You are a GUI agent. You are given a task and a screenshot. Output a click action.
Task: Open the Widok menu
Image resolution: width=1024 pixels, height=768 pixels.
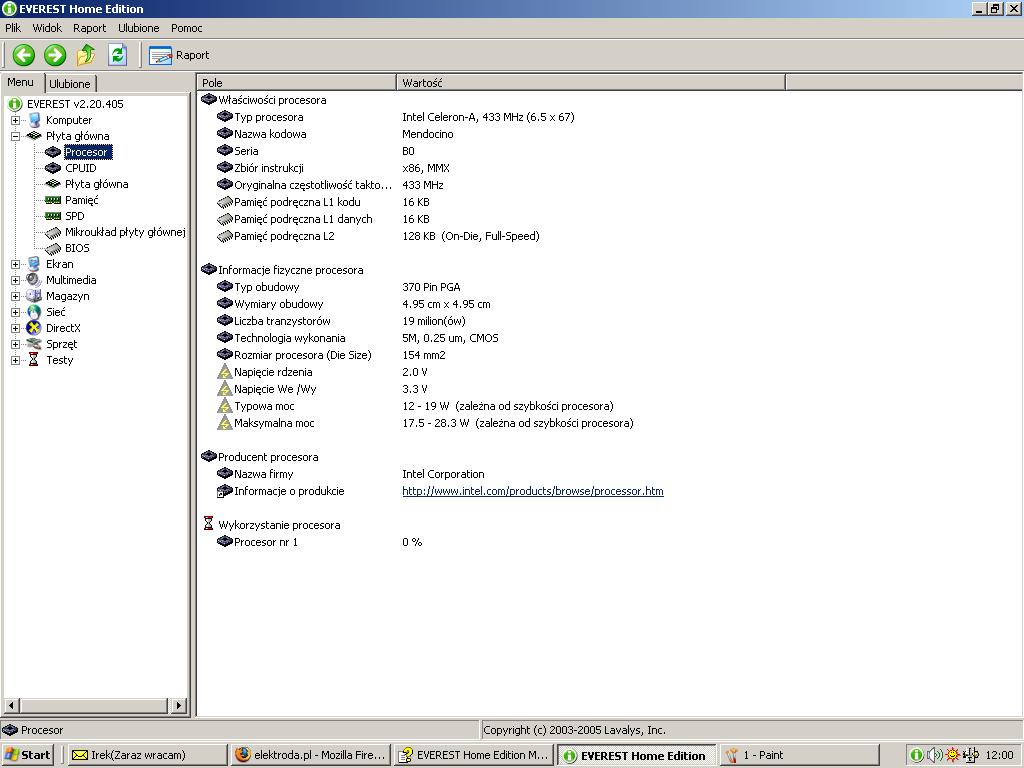47,28
